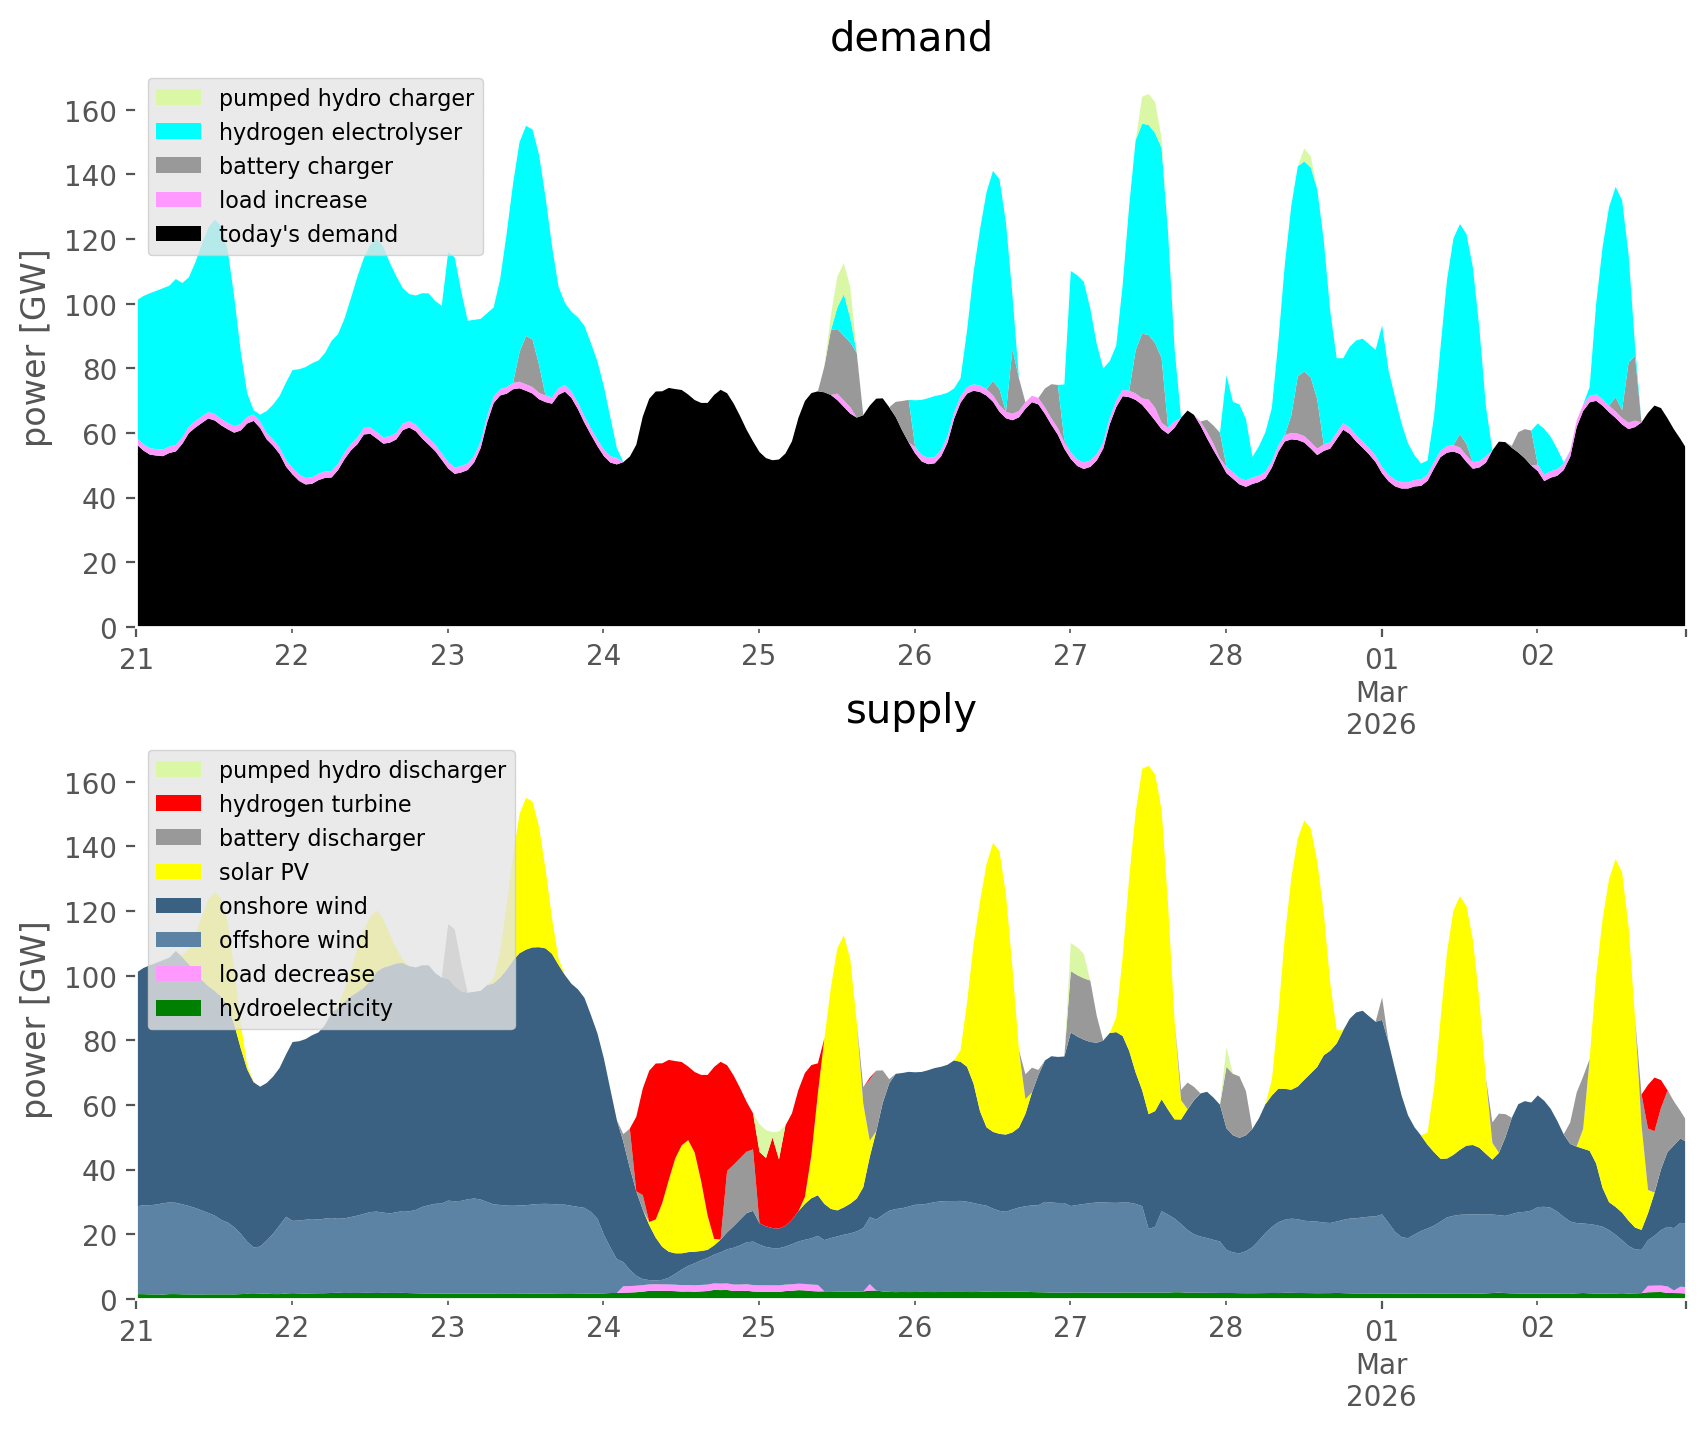Click the pumped hydro discharger legend label
Image resolution: width=1706 pixels, height=1431 pixels.
point(362,770)
